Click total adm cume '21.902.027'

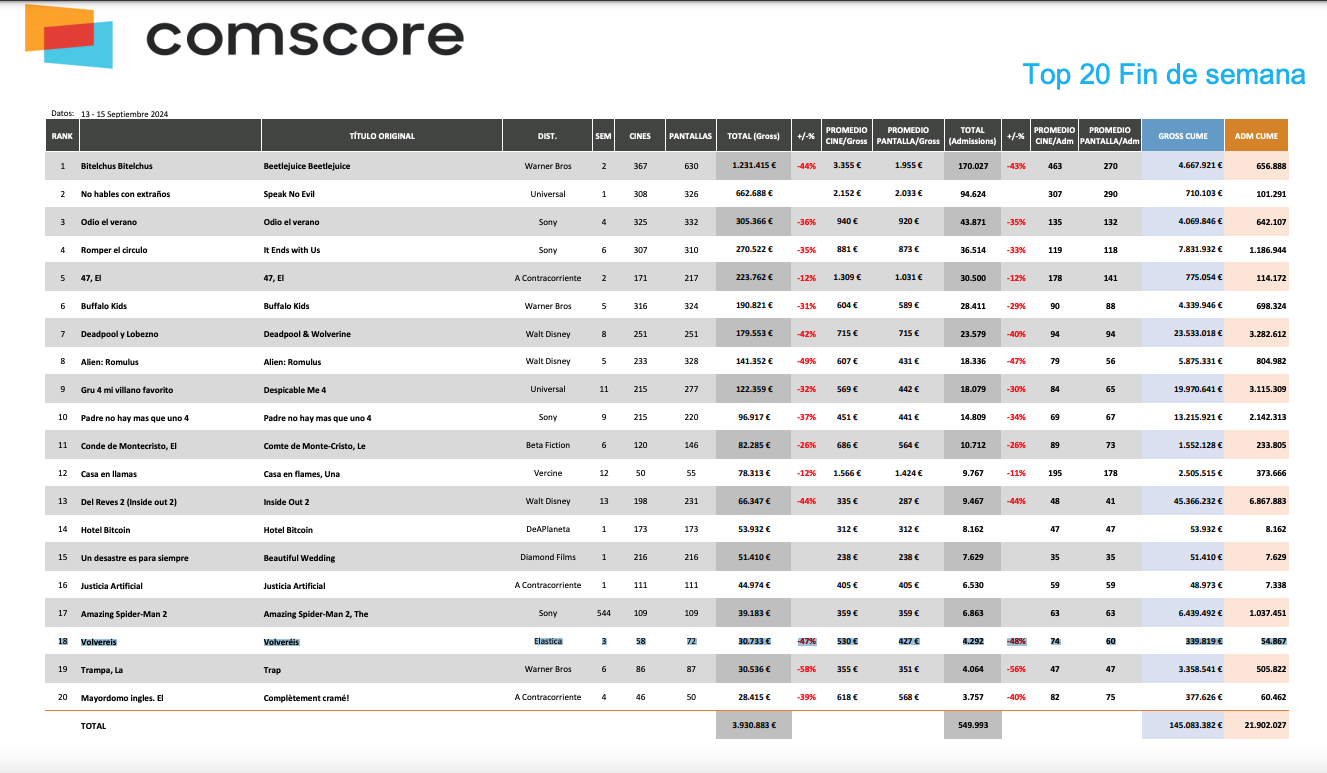[1265, 726]
